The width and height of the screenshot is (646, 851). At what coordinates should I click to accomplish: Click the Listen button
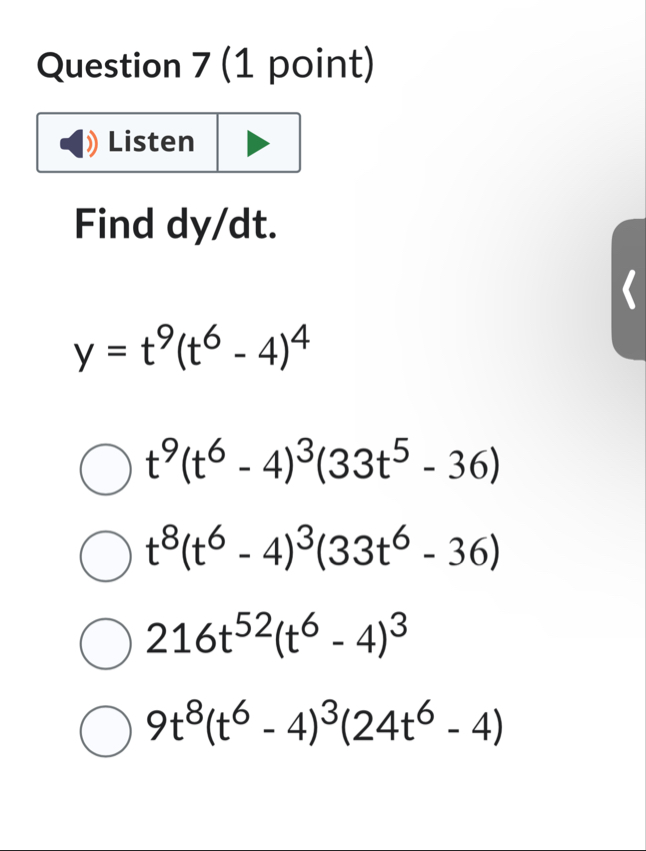(x=127, y=142)
